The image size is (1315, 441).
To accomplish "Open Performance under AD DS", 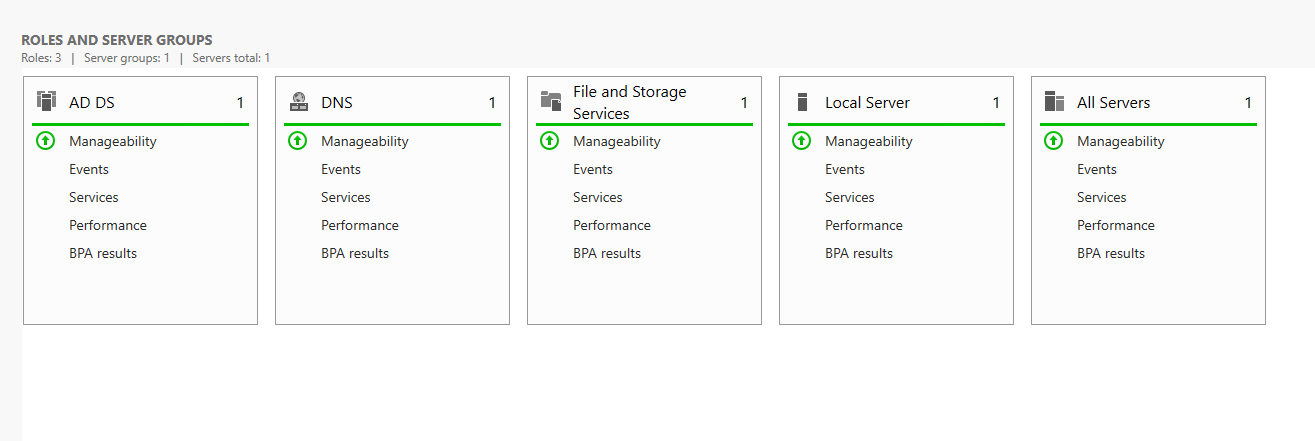I will [108, 225].
